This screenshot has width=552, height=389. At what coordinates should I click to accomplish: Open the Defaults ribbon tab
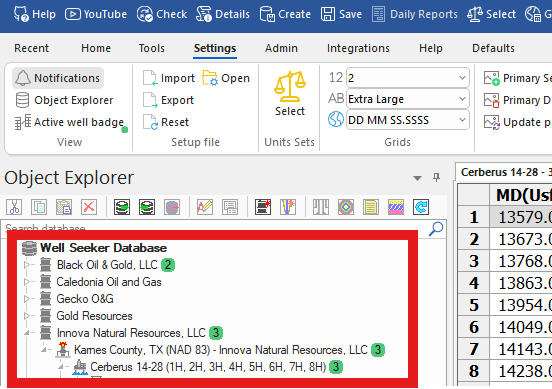point(493,48)
